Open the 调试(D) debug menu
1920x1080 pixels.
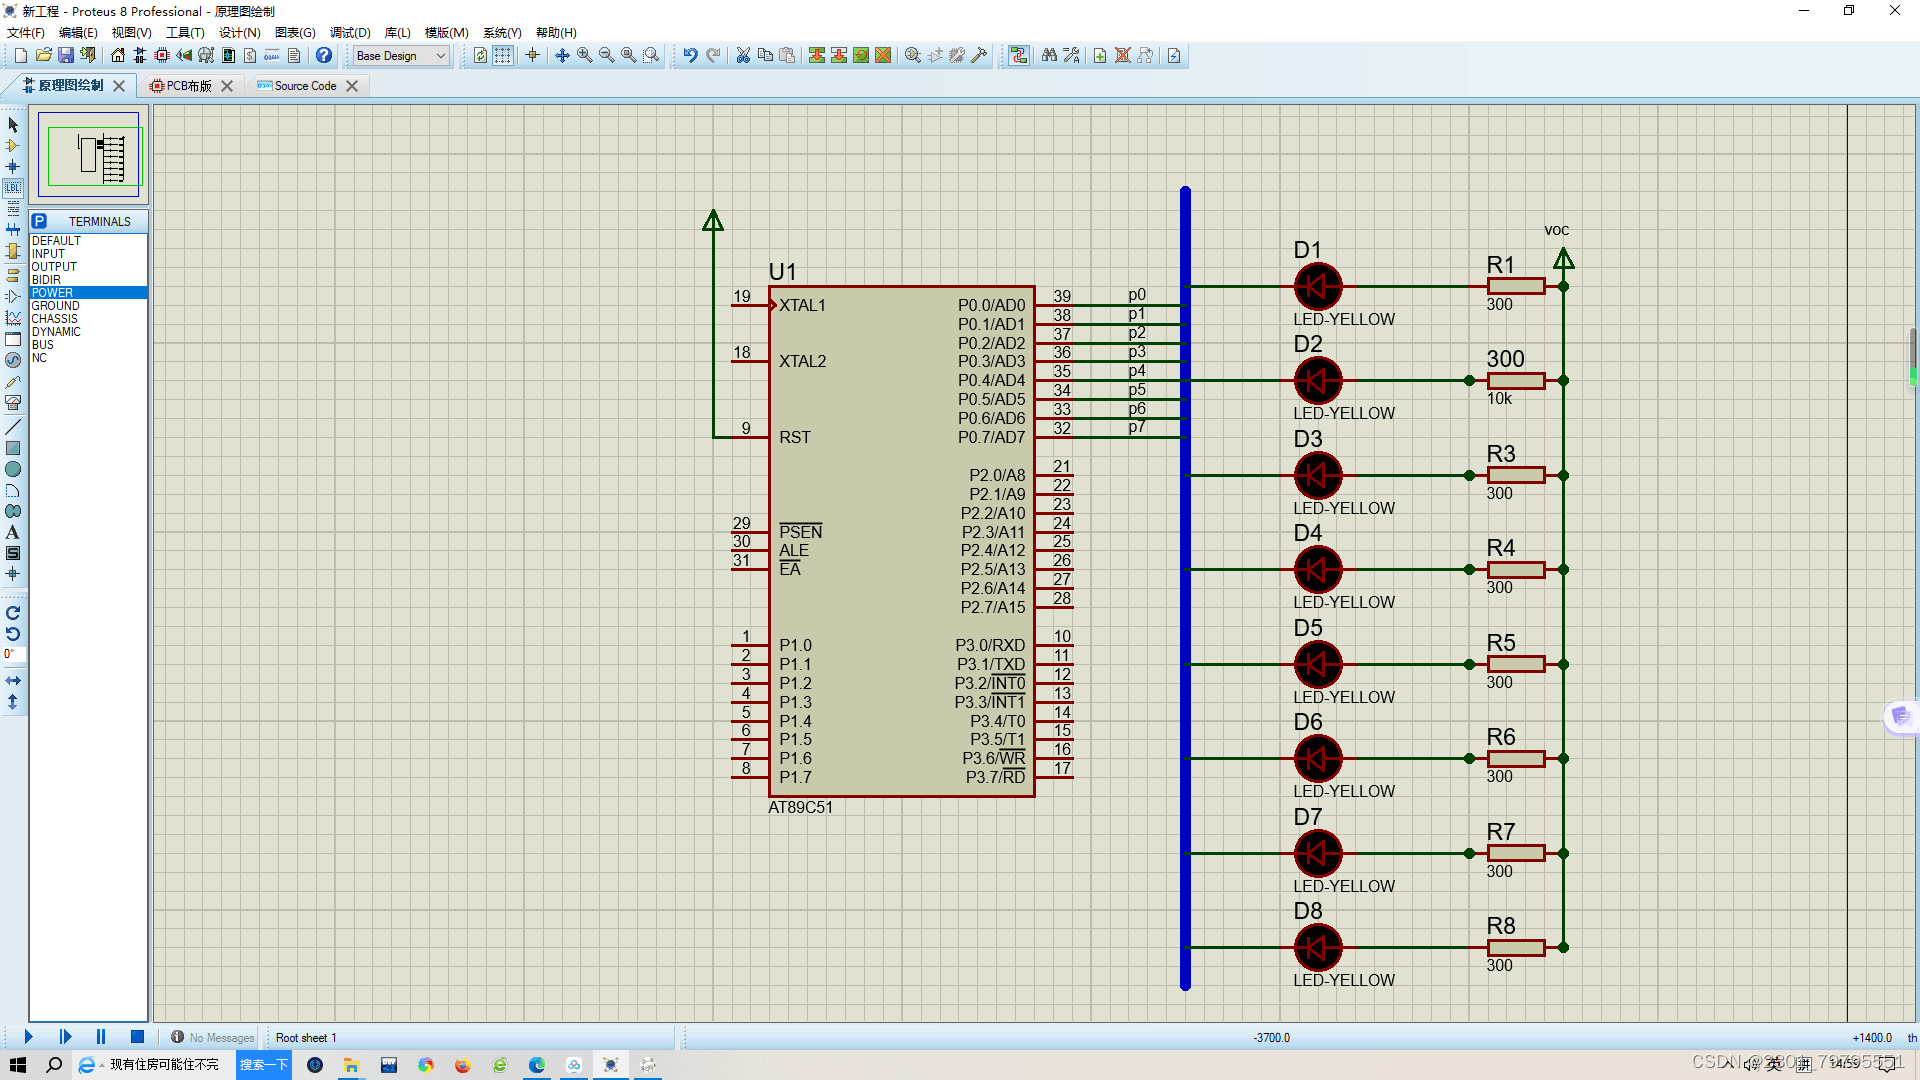pos(350,32)
